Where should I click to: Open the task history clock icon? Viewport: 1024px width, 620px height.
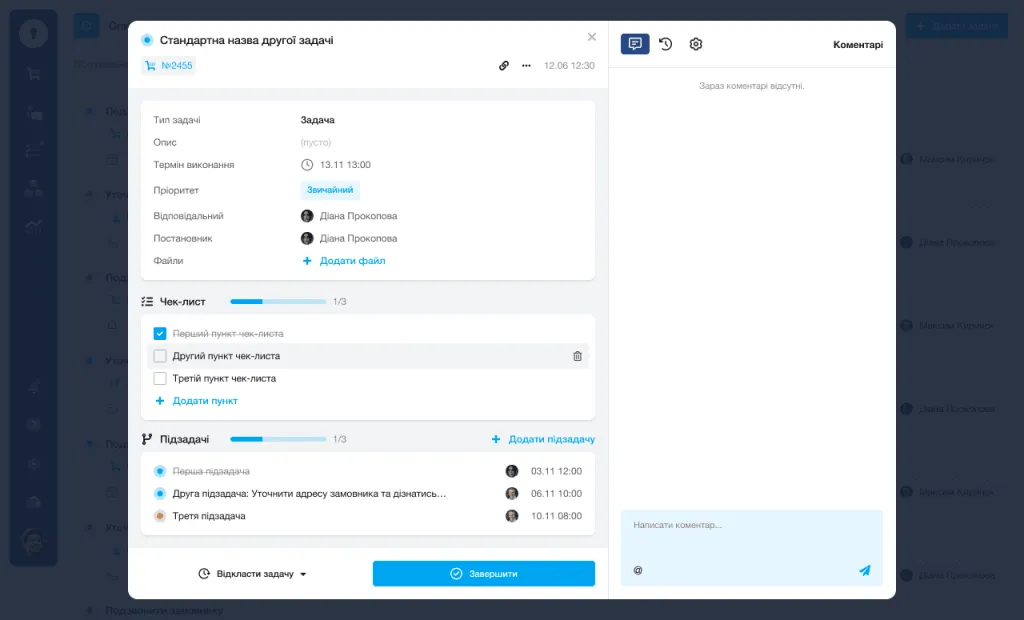(x=665, y=44)
